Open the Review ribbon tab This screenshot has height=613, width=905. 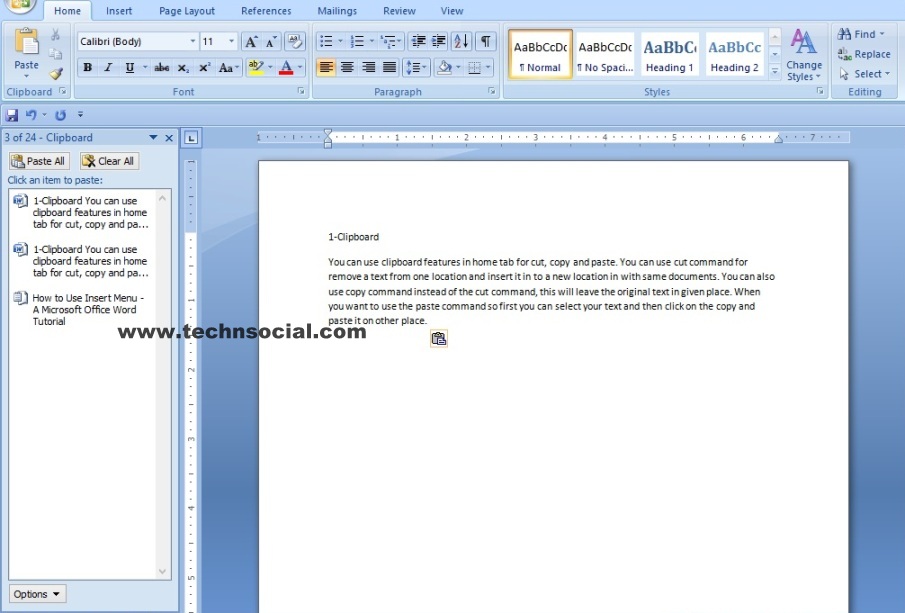click(x=399, y=10)
